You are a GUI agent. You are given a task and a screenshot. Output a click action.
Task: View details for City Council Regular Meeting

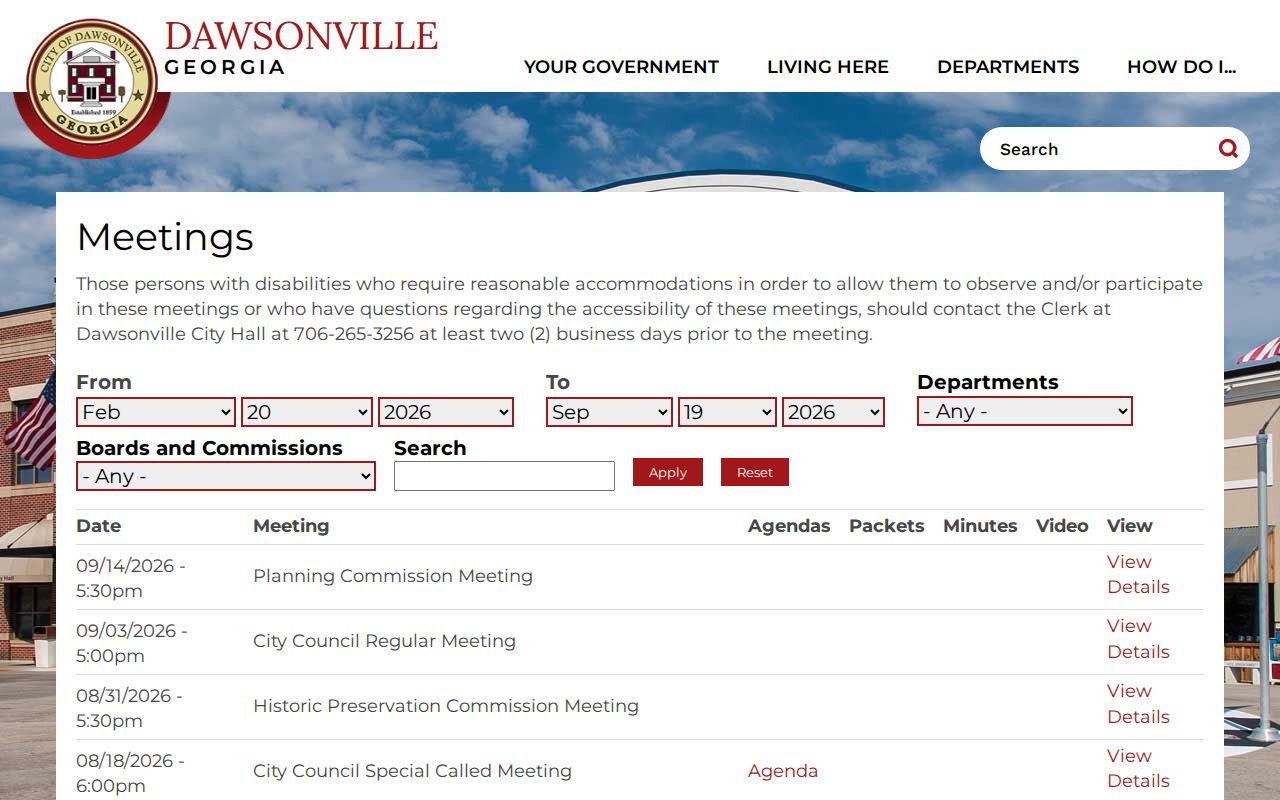(x=1138, y=639)
